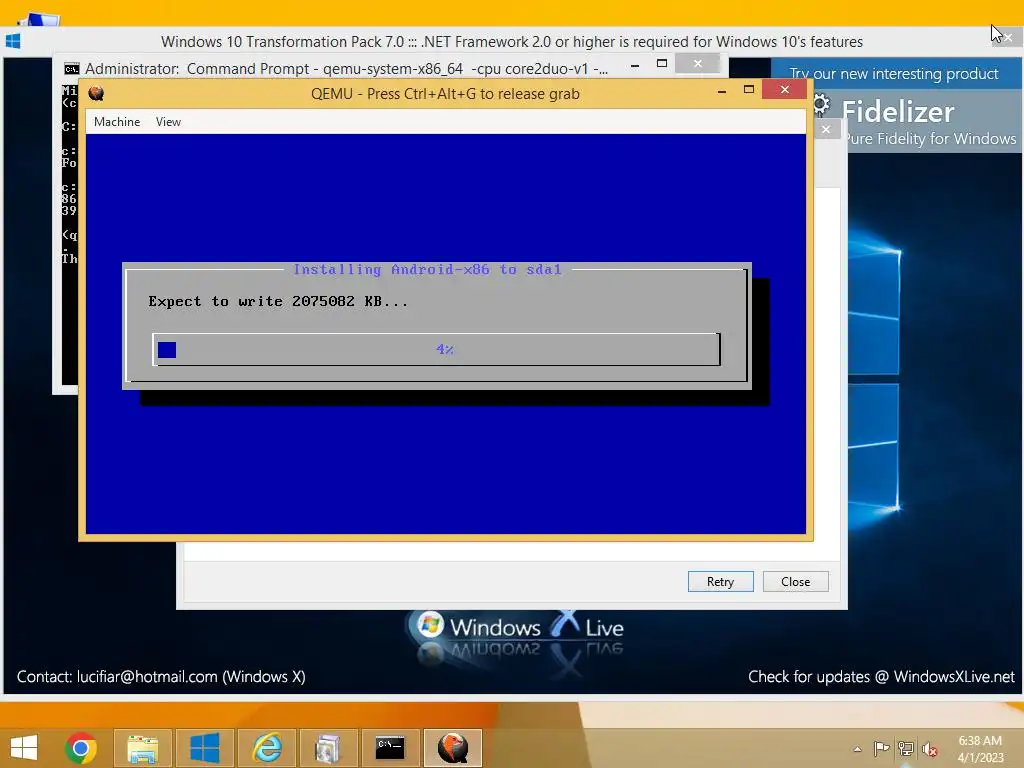Open the Windows Start button on taskbar
This screenshot has width=1024, height=768.
24,748
